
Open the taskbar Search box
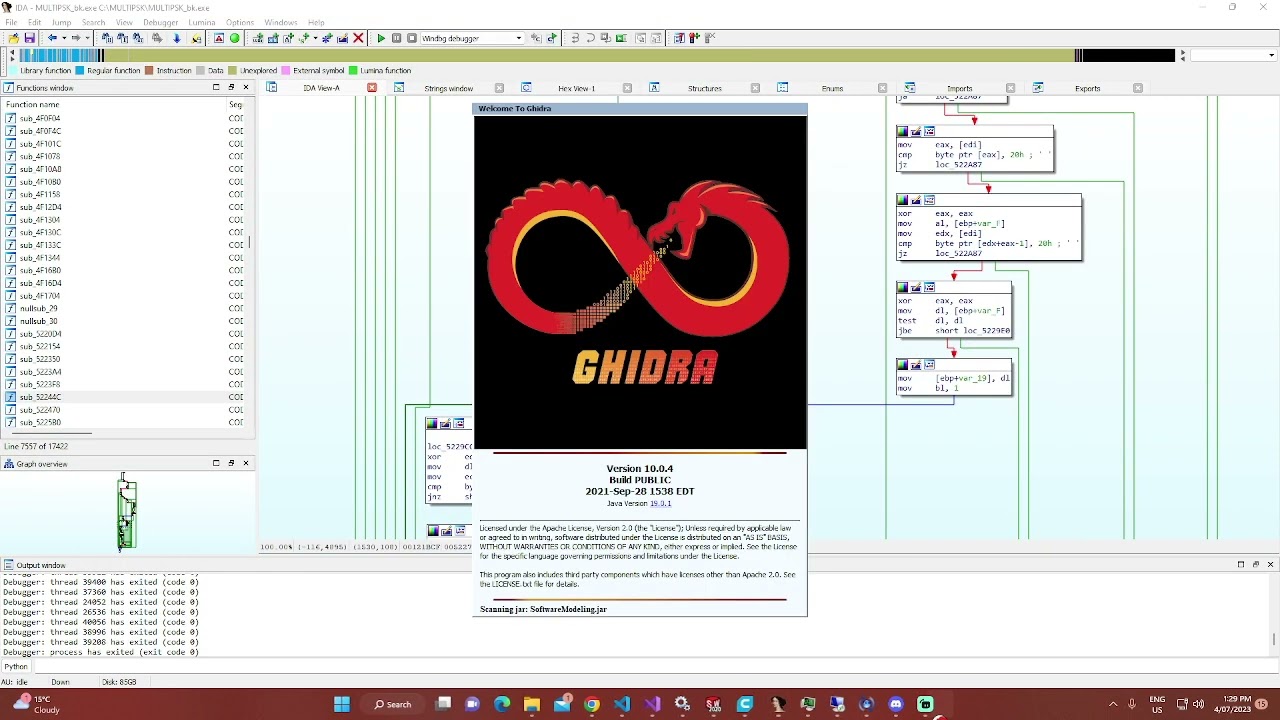[x=393, y=704]
